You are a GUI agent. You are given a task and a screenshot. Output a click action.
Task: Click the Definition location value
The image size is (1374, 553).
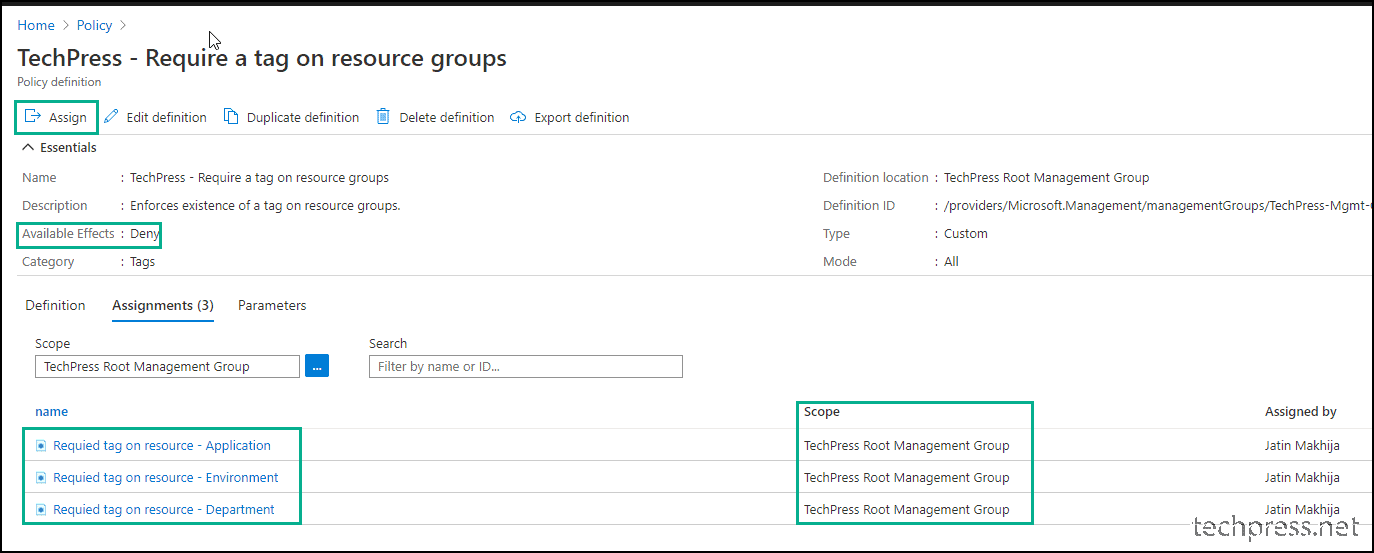tap(1047, 178)
